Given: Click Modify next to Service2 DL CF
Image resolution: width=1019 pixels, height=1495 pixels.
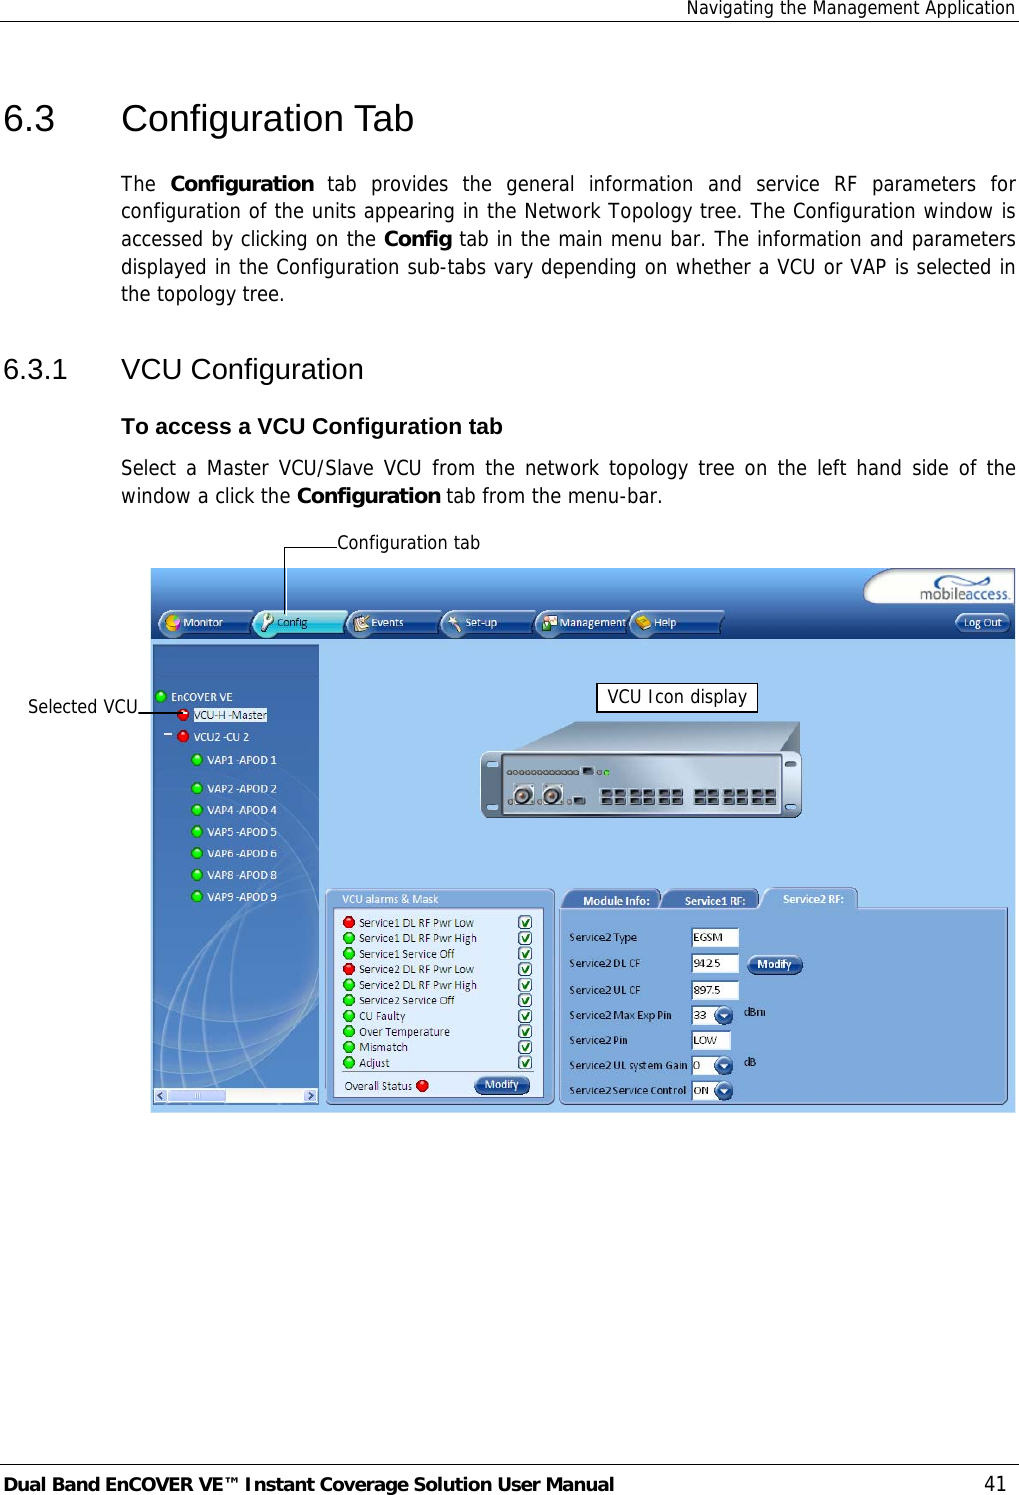Looking at the screenshot, I should [x=775, y=965].
